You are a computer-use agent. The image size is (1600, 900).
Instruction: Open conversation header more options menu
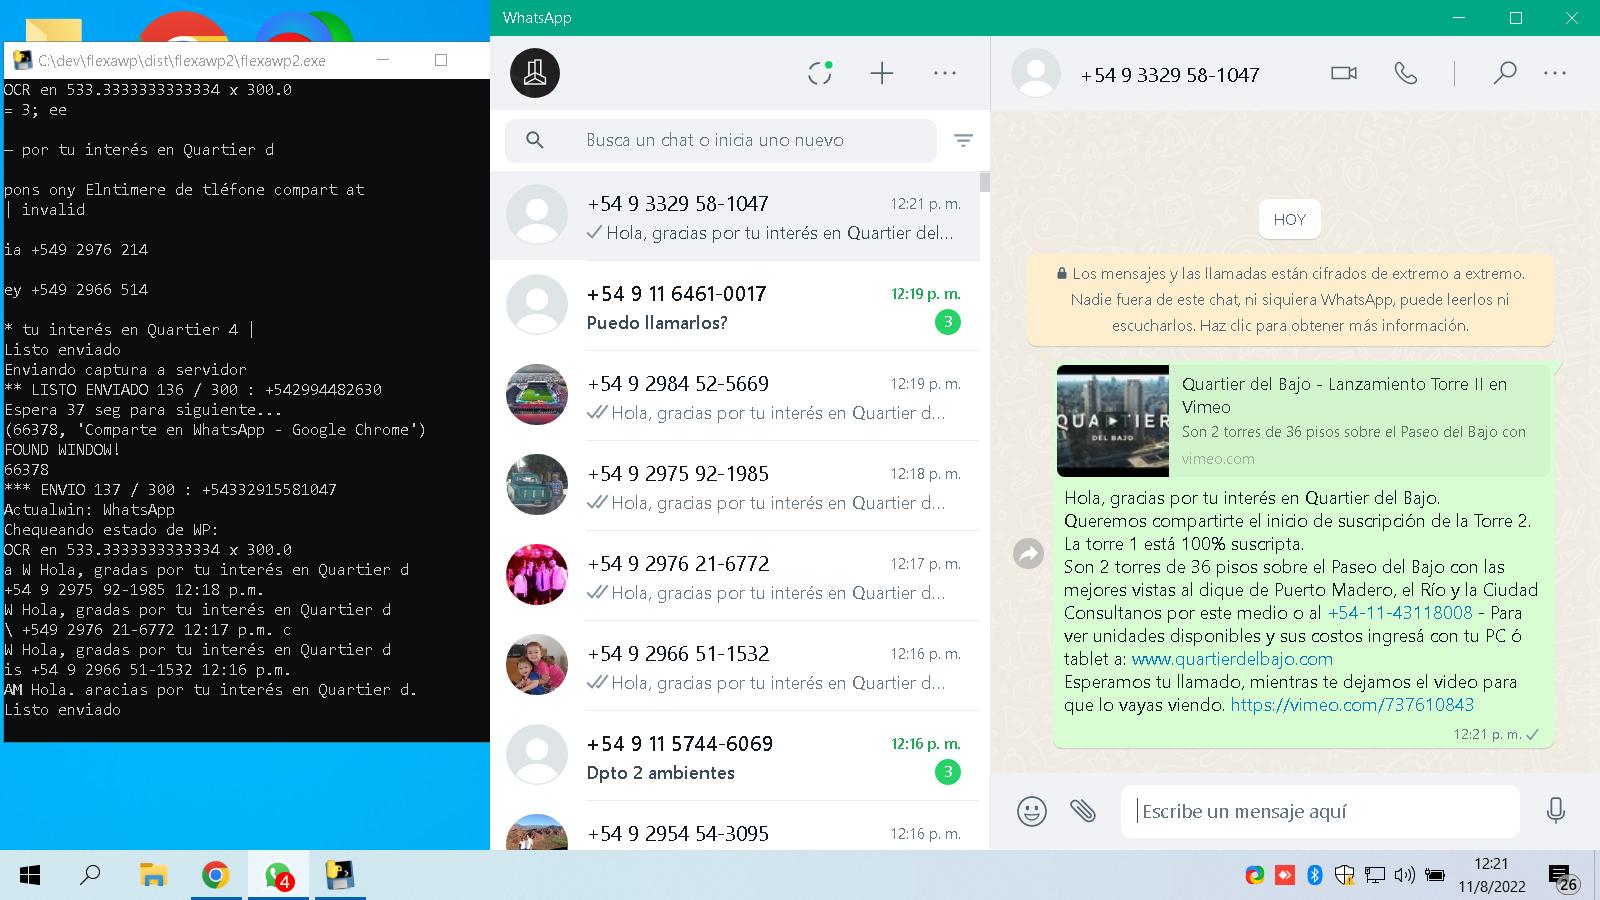tap(1555, 73)
